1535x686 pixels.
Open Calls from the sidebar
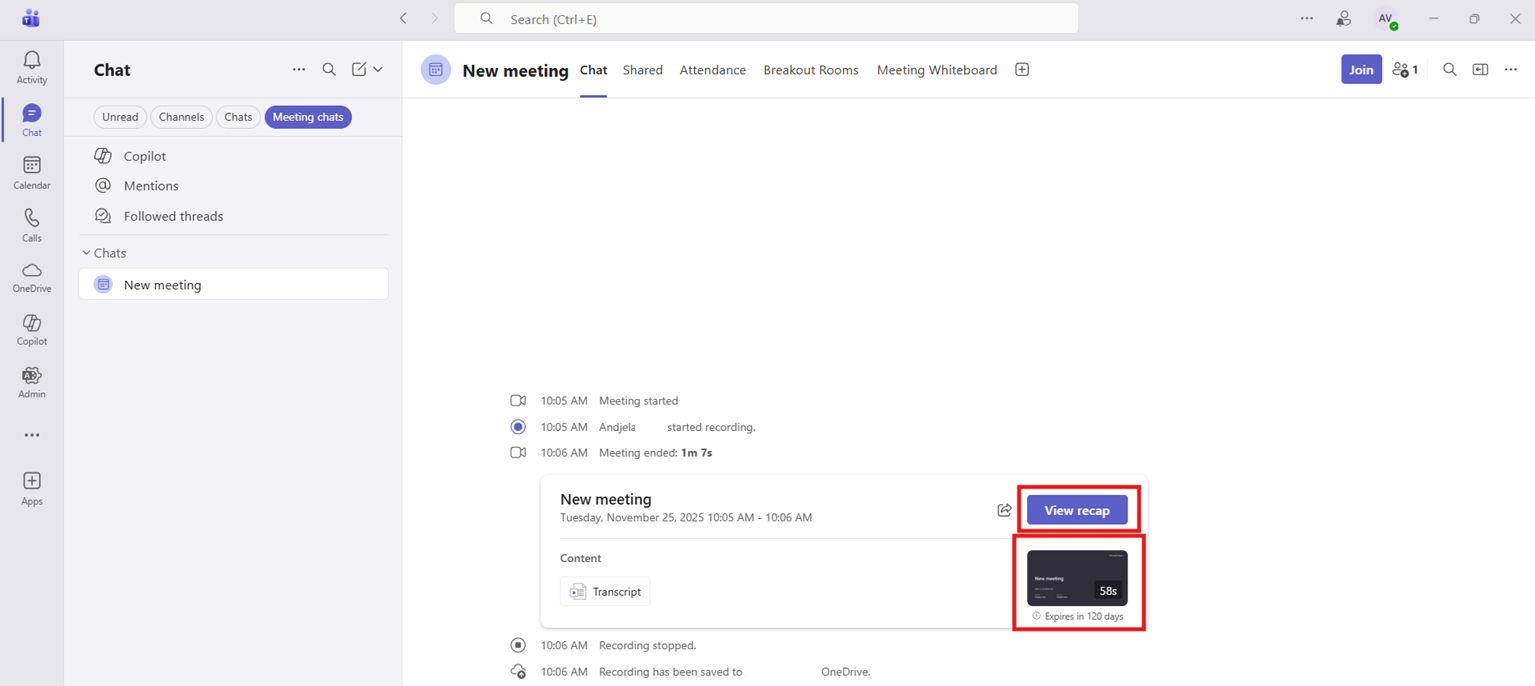point(31,223)
